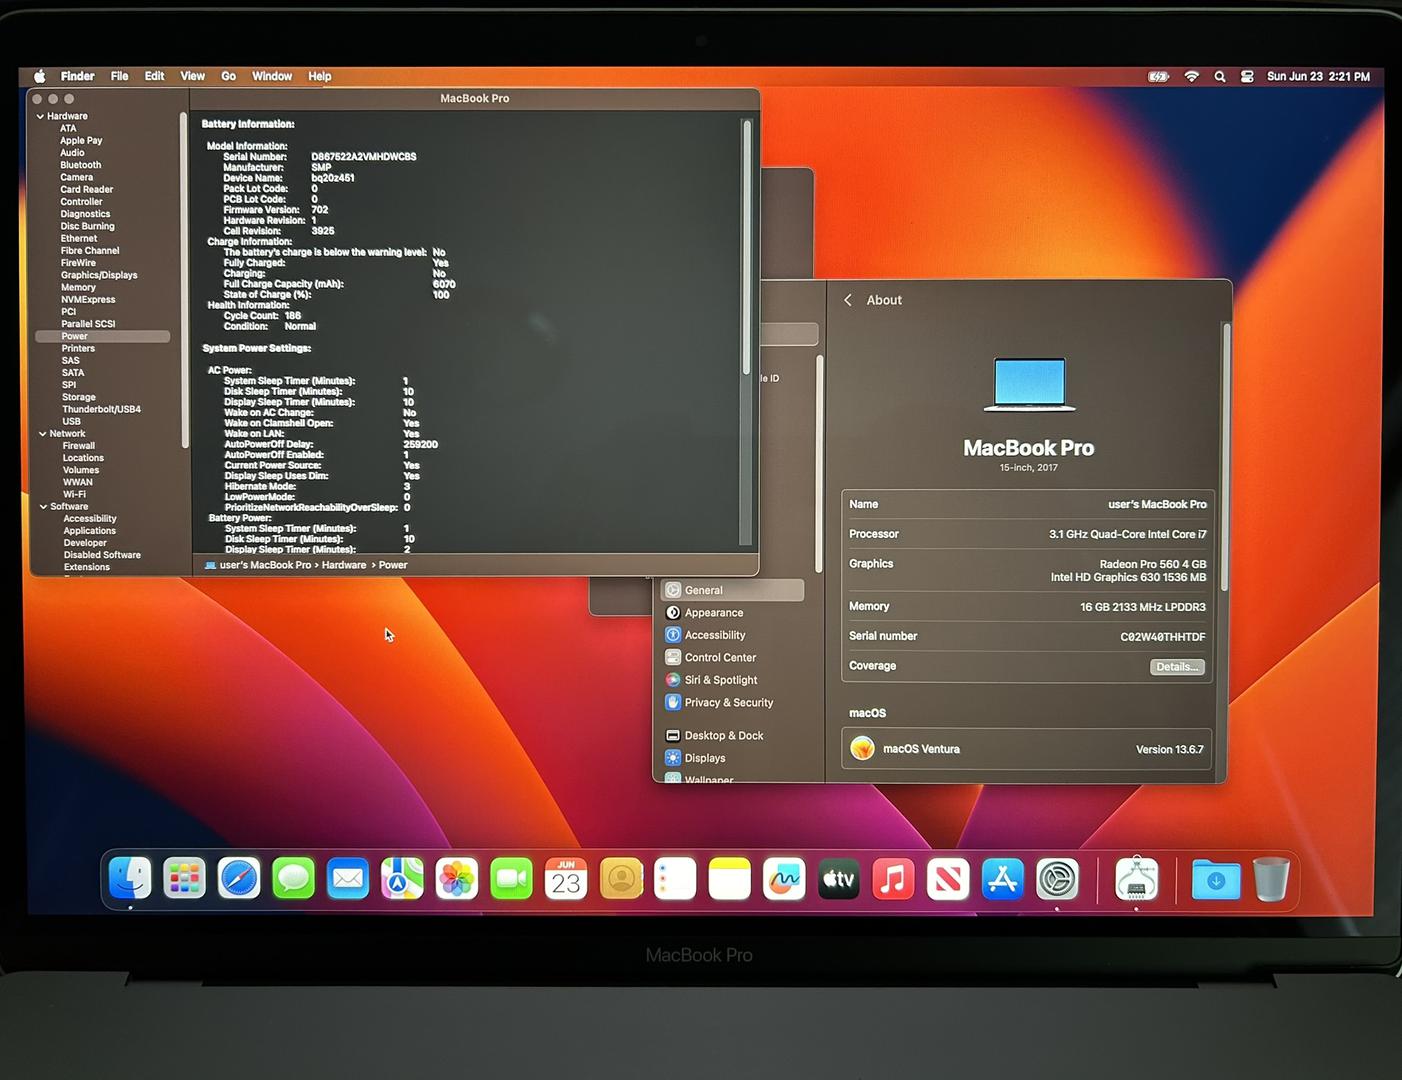Click the About pane scrollbar

pos(1226,457)
